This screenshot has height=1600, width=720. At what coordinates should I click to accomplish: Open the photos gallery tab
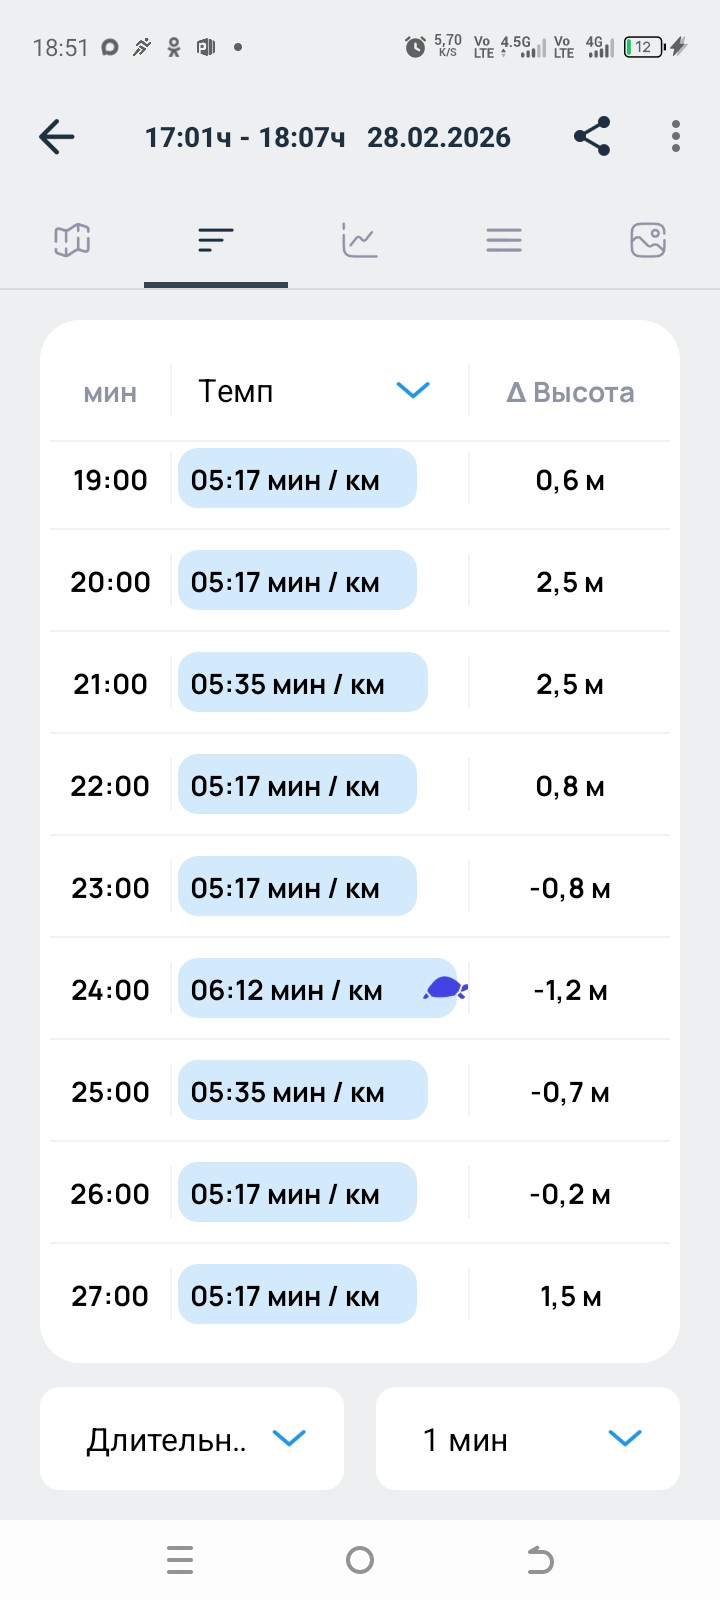click(648, 240)
